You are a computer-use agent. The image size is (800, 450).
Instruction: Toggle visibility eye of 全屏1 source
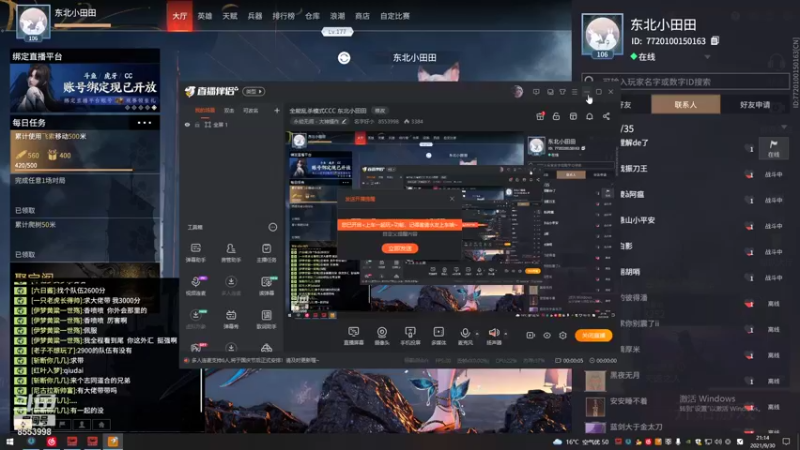[187, 124]
